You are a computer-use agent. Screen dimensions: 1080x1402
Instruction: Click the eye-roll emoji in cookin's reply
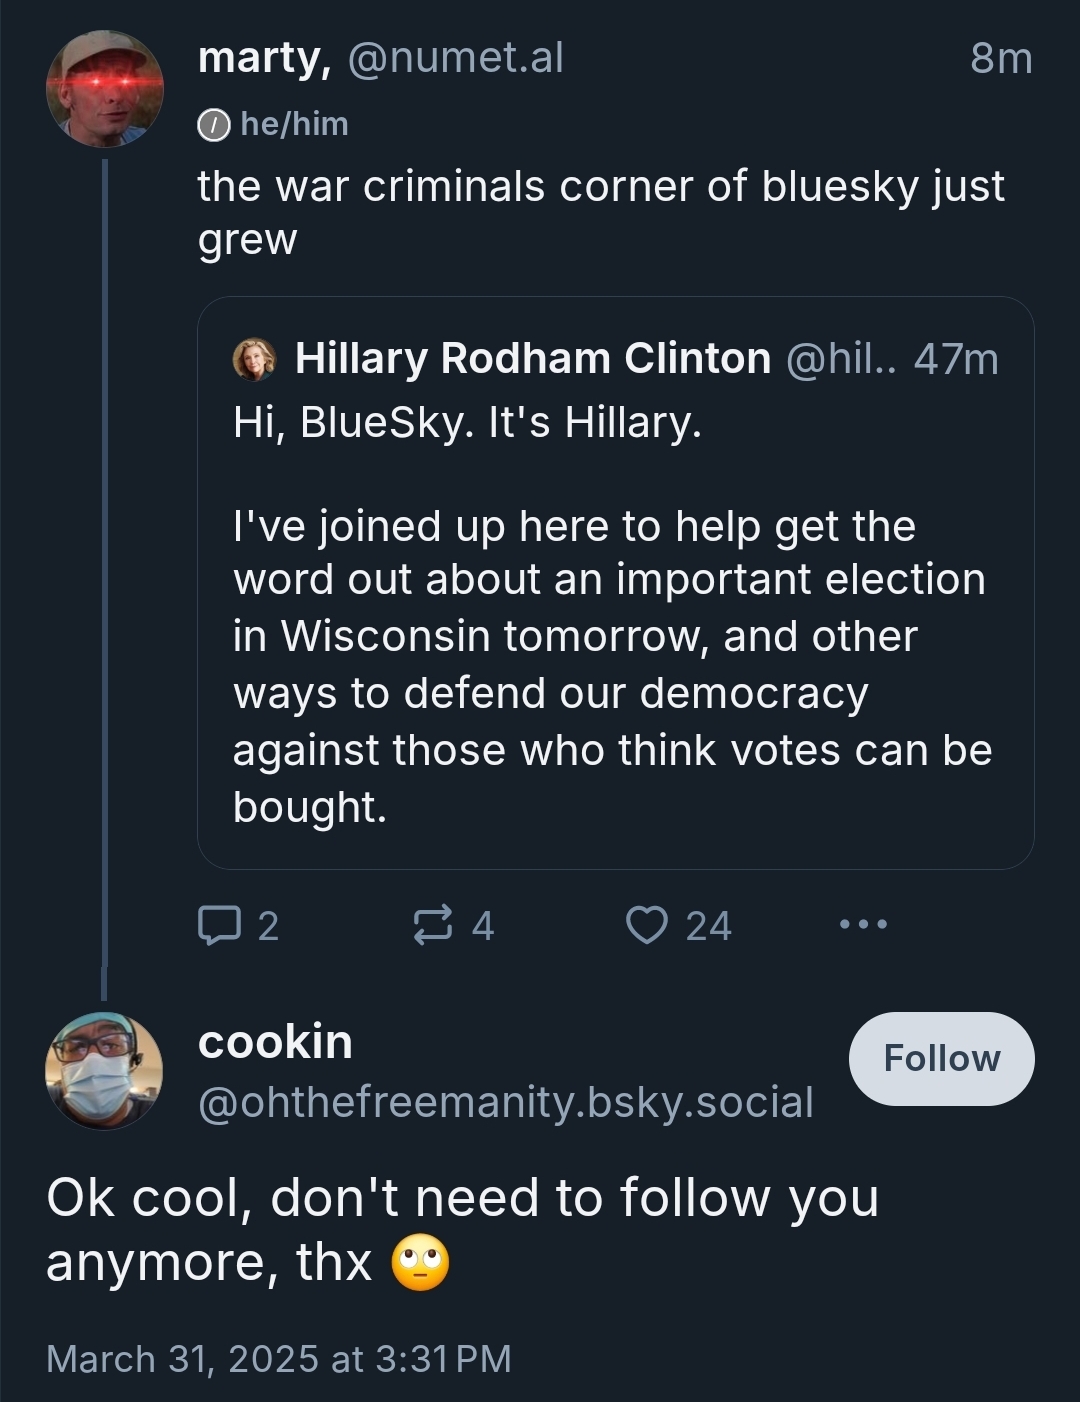point(420,1264)
